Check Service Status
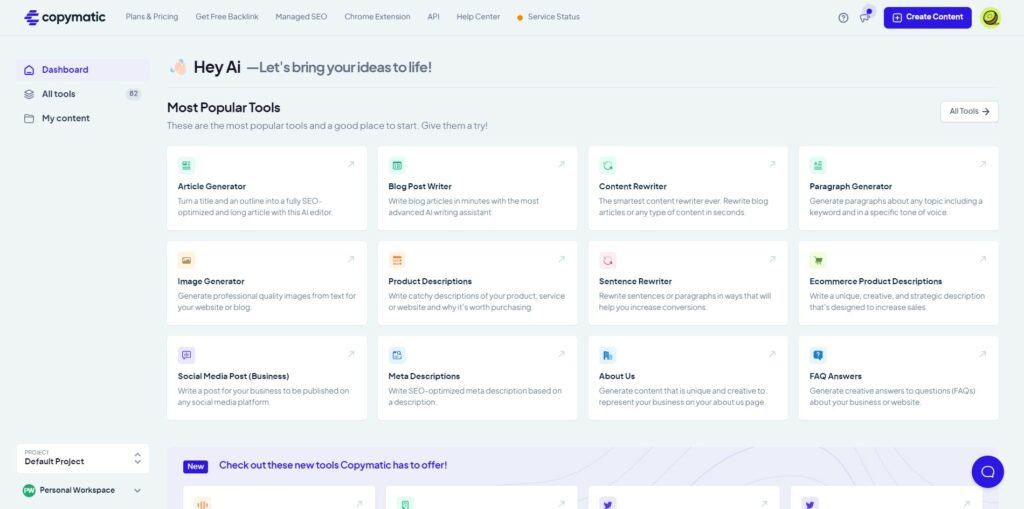 pos(548,17)
